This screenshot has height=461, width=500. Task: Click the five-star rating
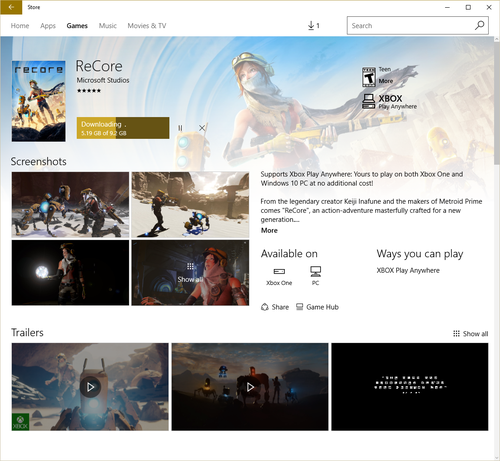[x=89, y=91]
